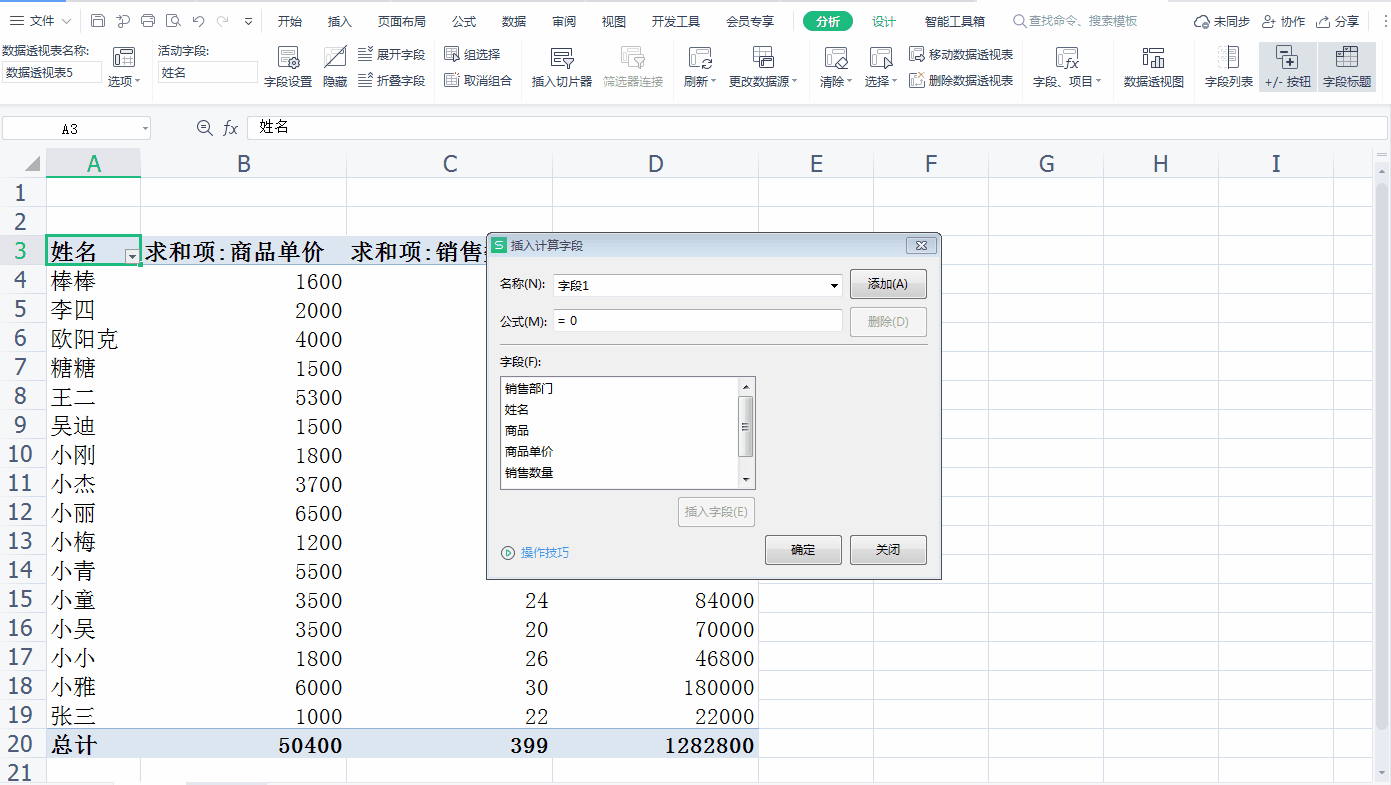
Task: Click 删除数据透视表 delete pivot table
Action: tap(961, 81)
